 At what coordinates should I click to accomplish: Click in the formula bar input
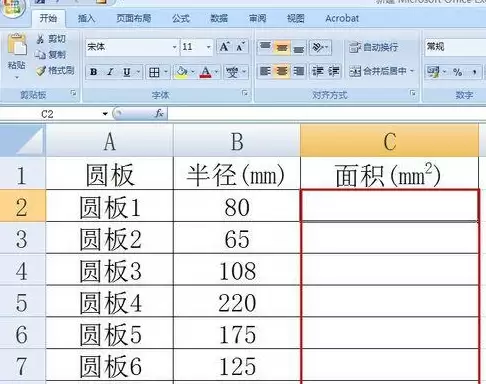(327, 114)
